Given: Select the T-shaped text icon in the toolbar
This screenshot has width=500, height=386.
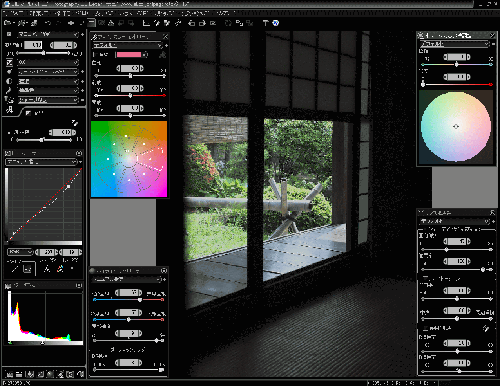Looking at the screenshot, I should click(265, 23).
